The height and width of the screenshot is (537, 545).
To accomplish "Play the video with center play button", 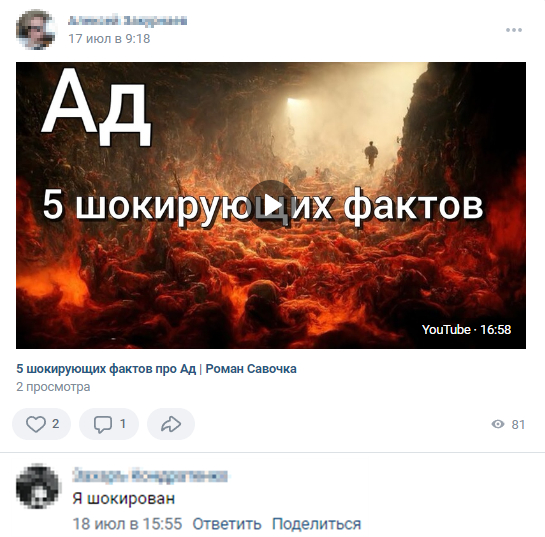I will [x=271, y=205].
